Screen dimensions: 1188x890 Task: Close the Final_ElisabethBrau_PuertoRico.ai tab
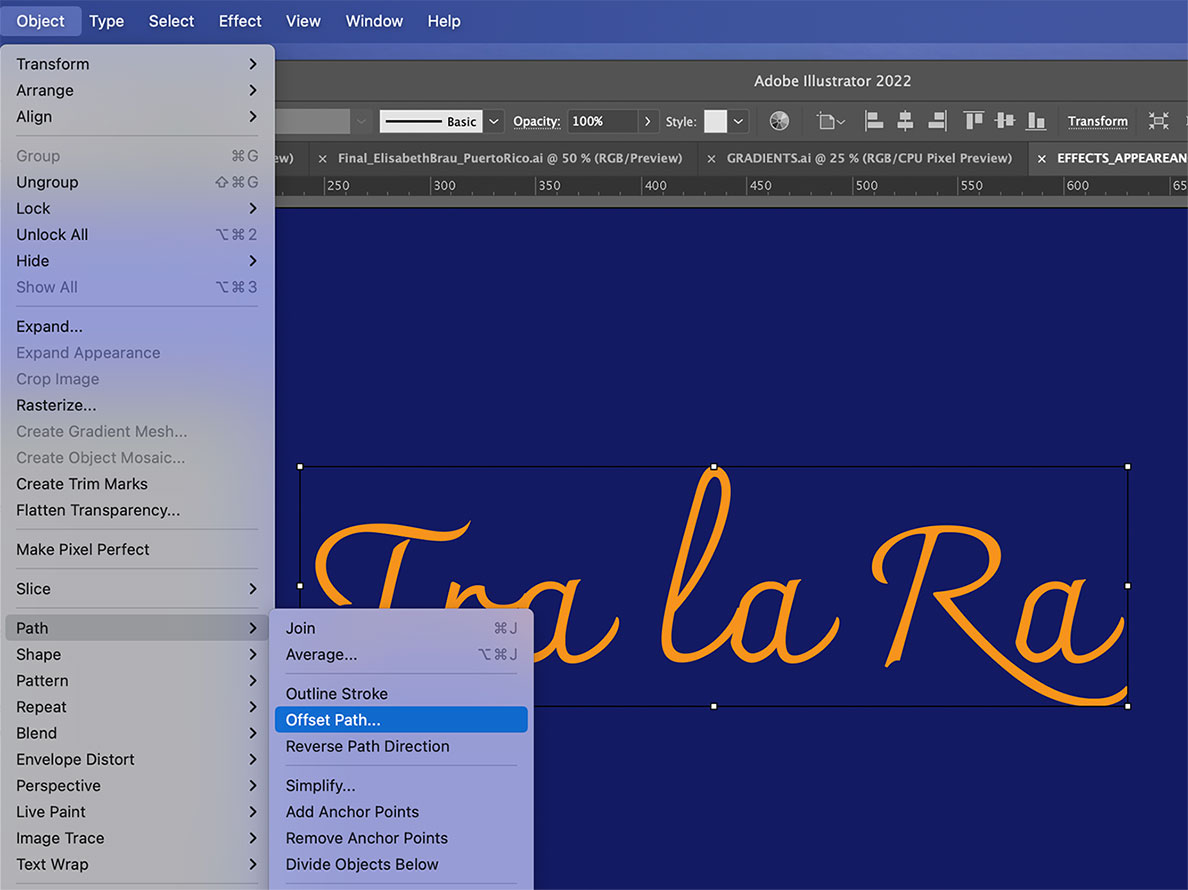pyautogui.click(x=322, y=158)
